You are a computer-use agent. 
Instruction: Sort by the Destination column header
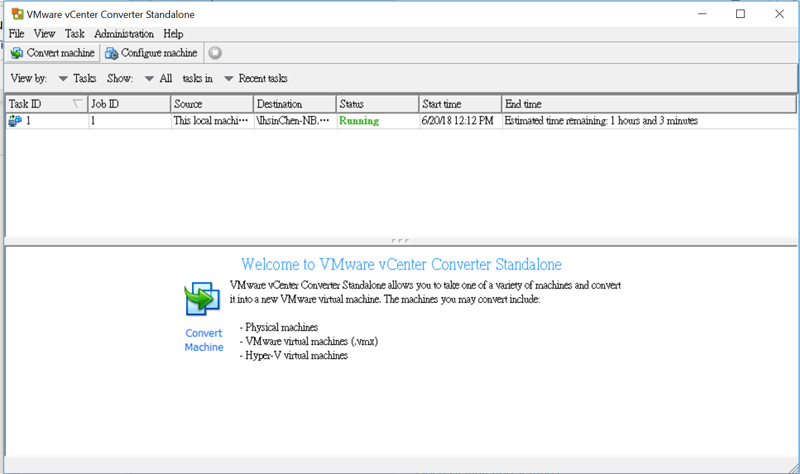coord(294,104)
